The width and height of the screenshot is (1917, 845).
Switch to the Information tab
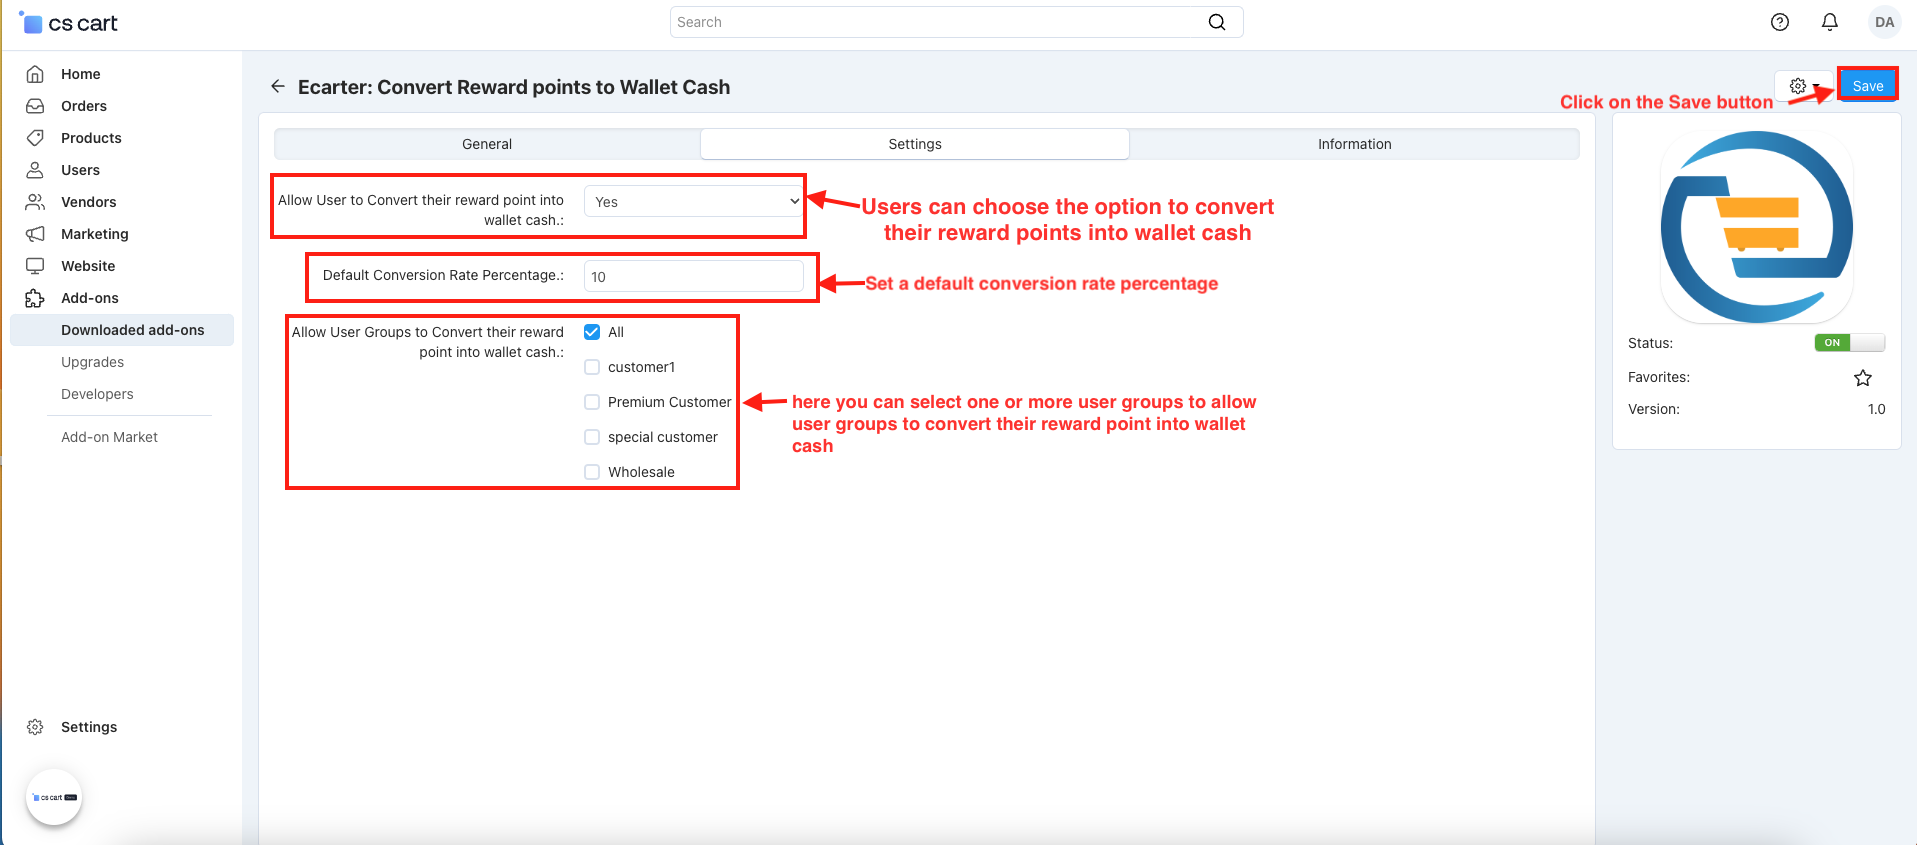point(1354,144)
